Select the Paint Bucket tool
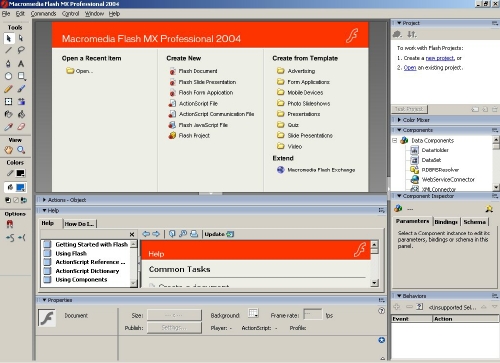This screenshot has width=500, height=363. [21, 114]
